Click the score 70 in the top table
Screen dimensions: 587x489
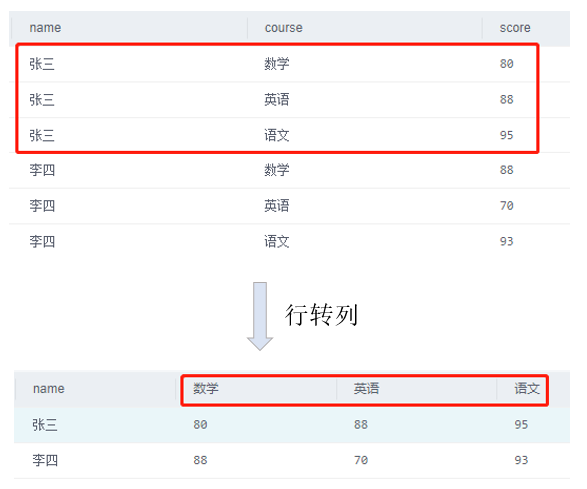pyautogui.click(x=506, y=206)
